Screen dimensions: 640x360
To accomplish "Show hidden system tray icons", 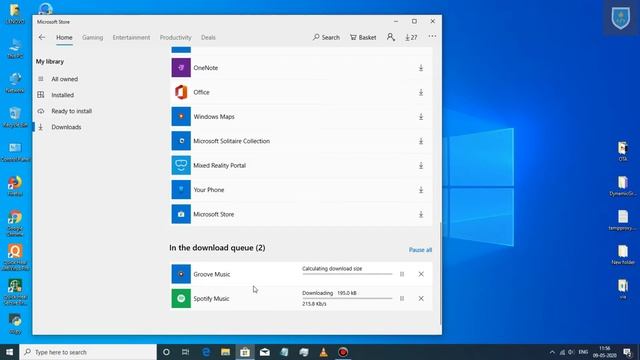I will pyautogui.click(x=552, y=352).
